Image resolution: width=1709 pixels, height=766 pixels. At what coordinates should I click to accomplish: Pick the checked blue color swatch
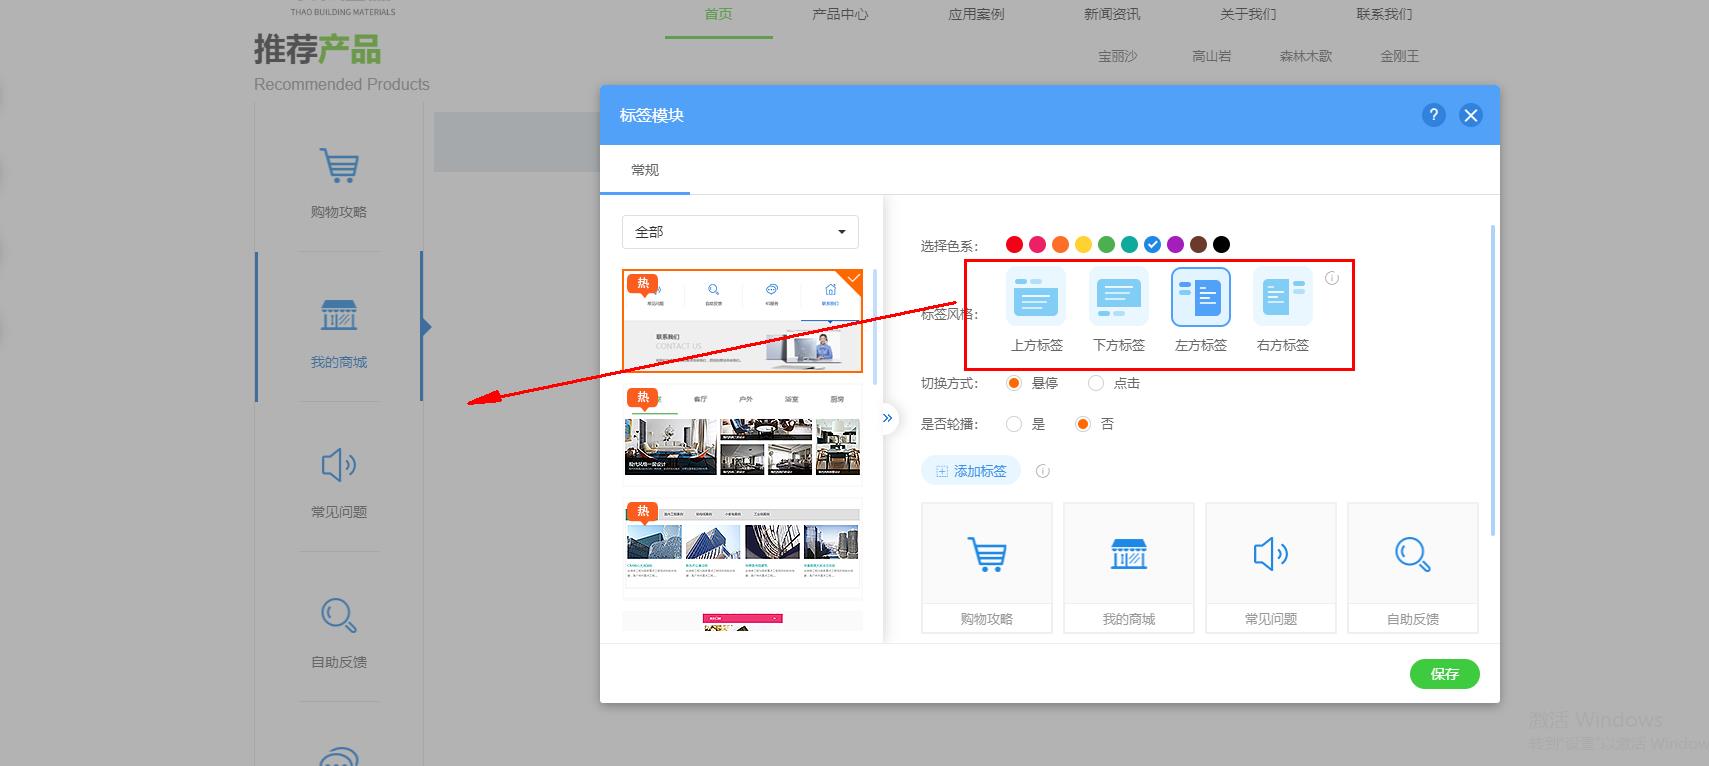[1152, 244]
